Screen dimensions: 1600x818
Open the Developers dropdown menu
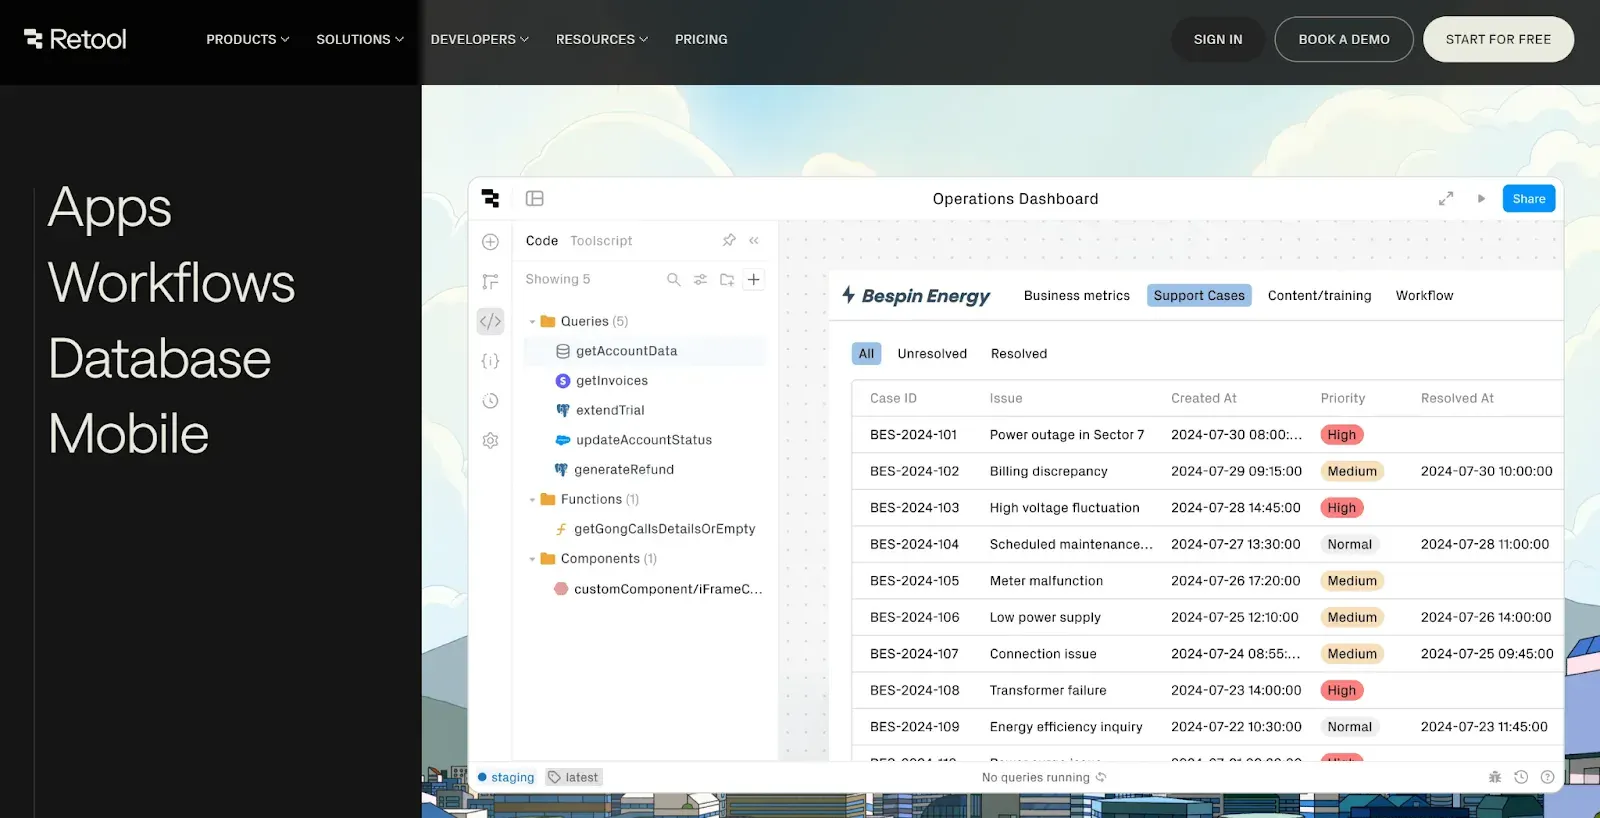pos(480,40)
